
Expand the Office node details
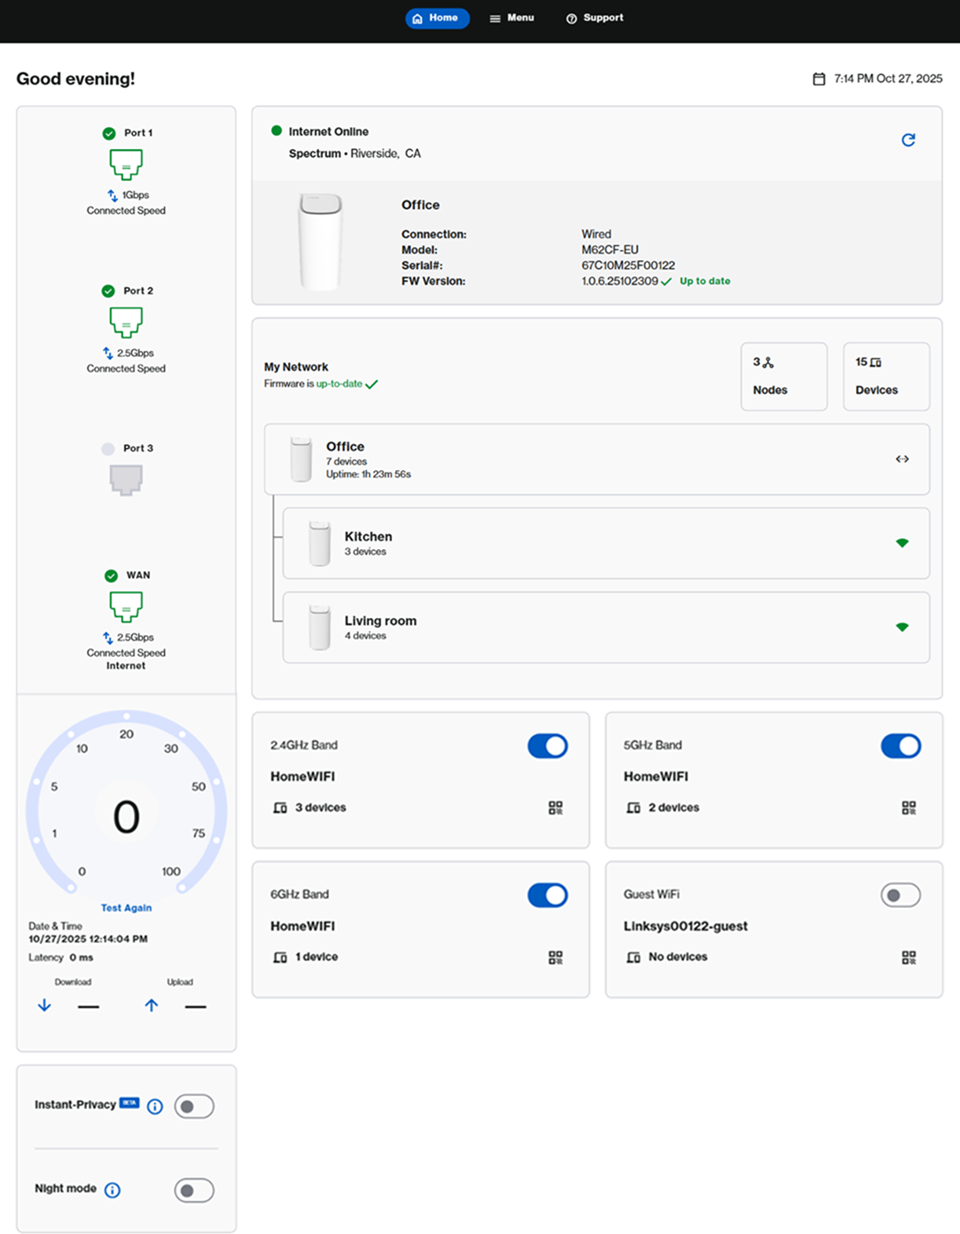tap(902, 459)
